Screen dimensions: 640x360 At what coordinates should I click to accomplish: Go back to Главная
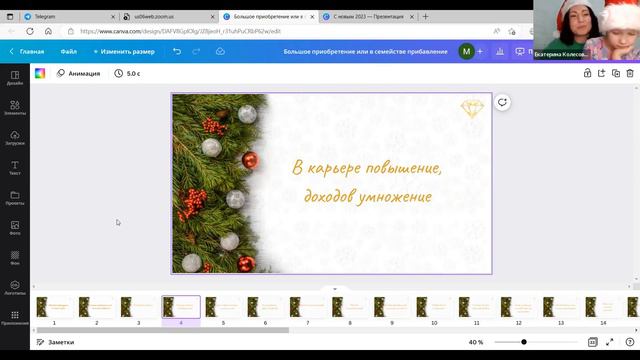[27, 51]
